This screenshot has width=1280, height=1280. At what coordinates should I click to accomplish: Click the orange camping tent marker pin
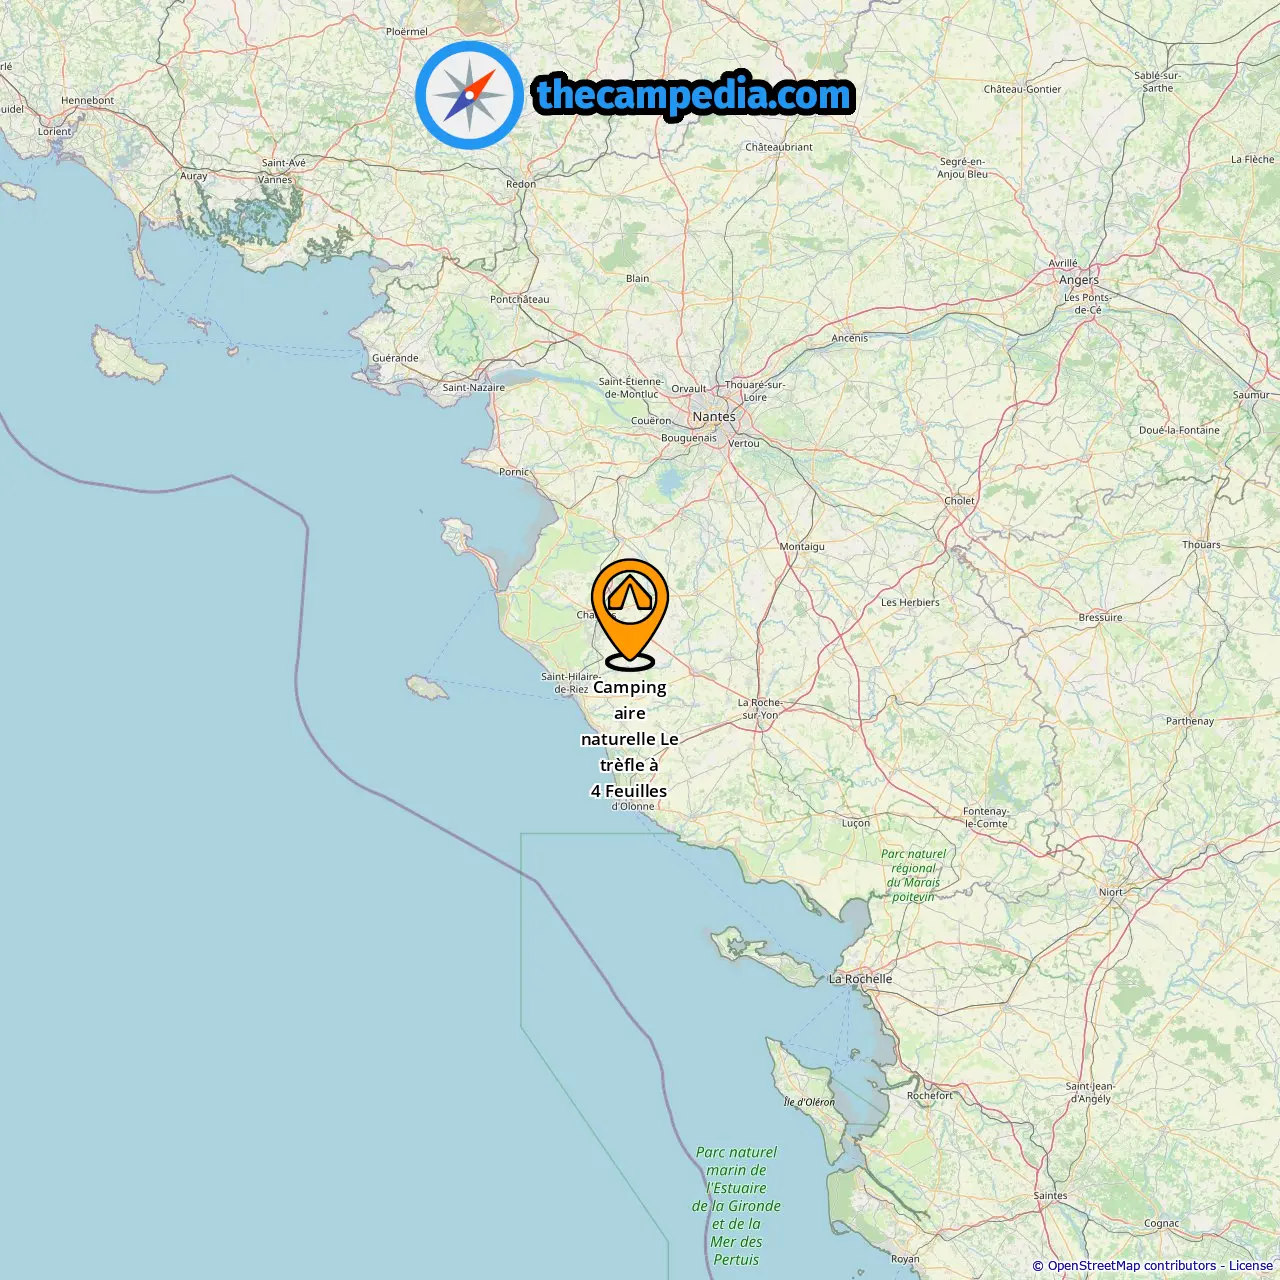pos(629,614)
